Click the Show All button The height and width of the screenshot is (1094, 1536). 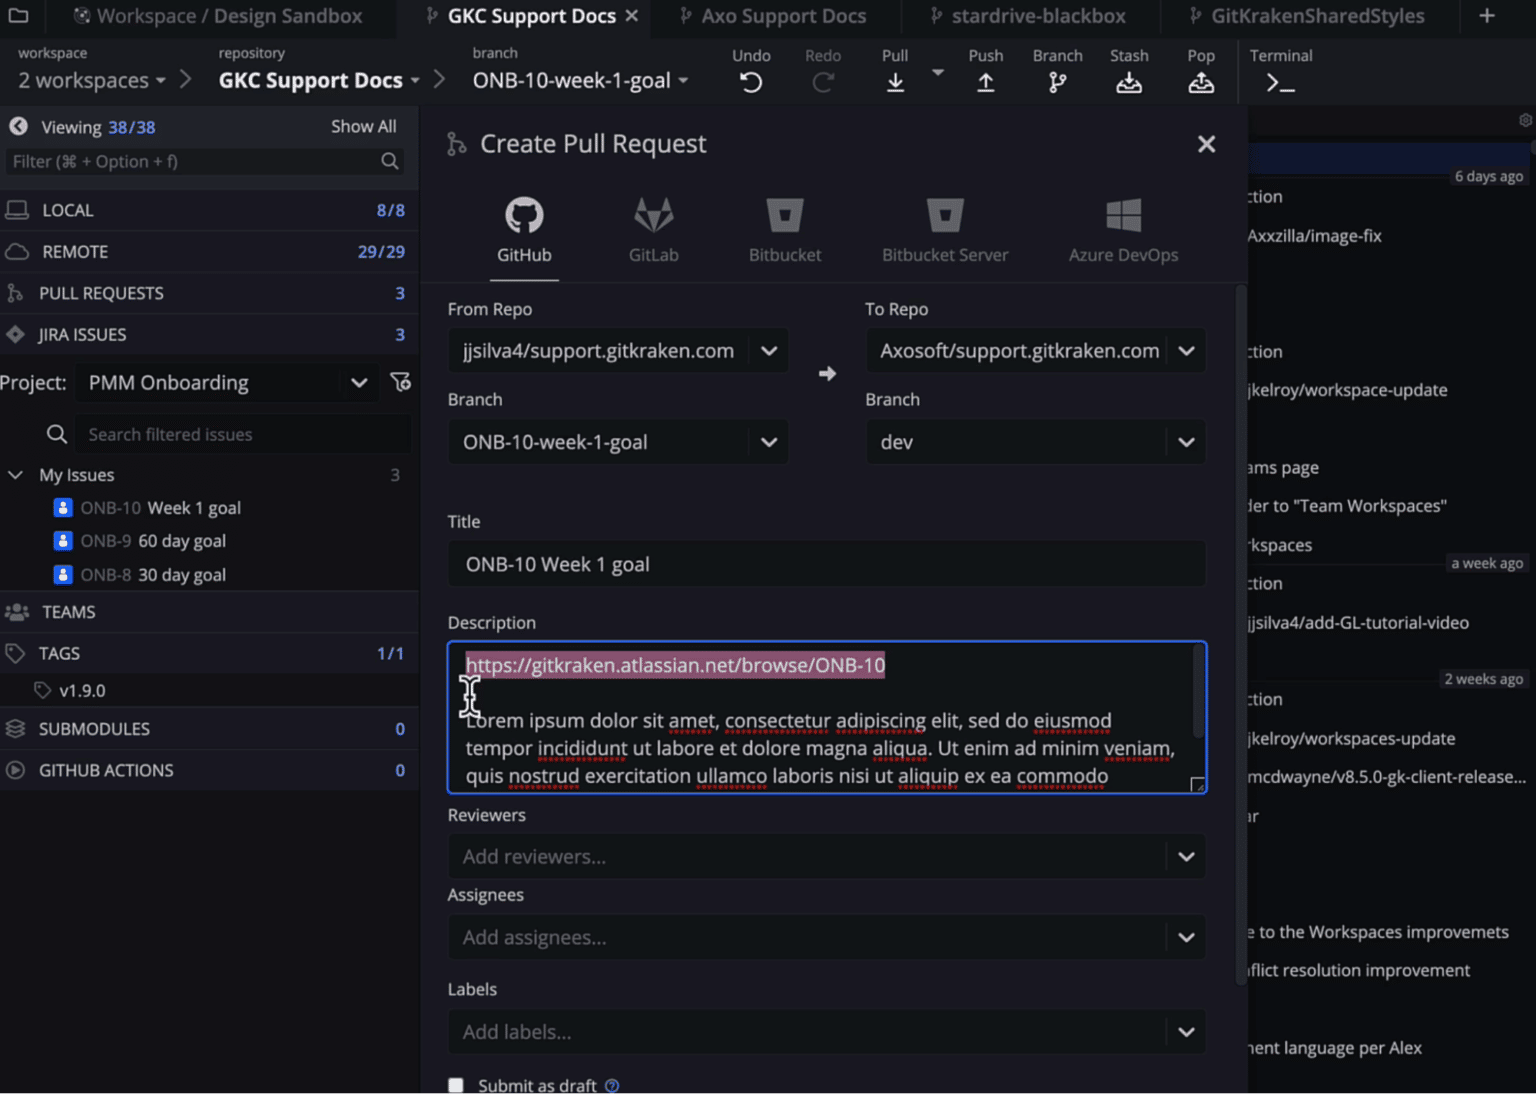[363, 126]
